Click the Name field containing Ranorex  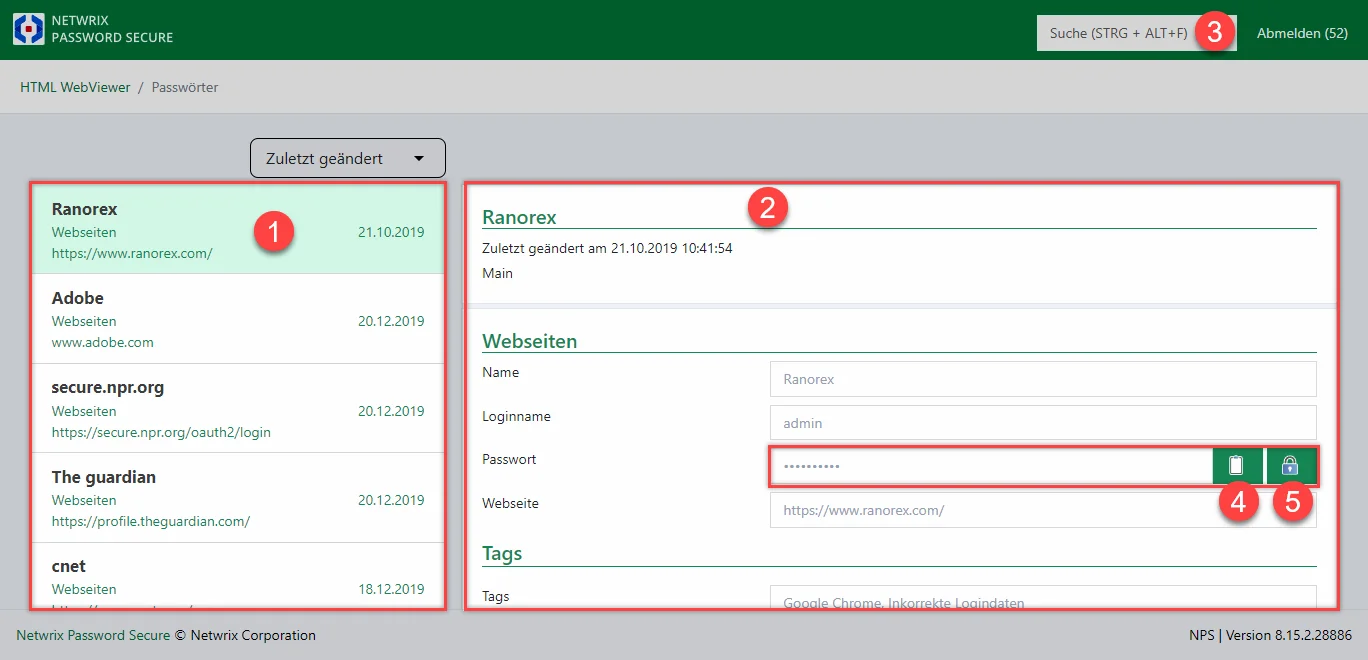[1043, 379]
